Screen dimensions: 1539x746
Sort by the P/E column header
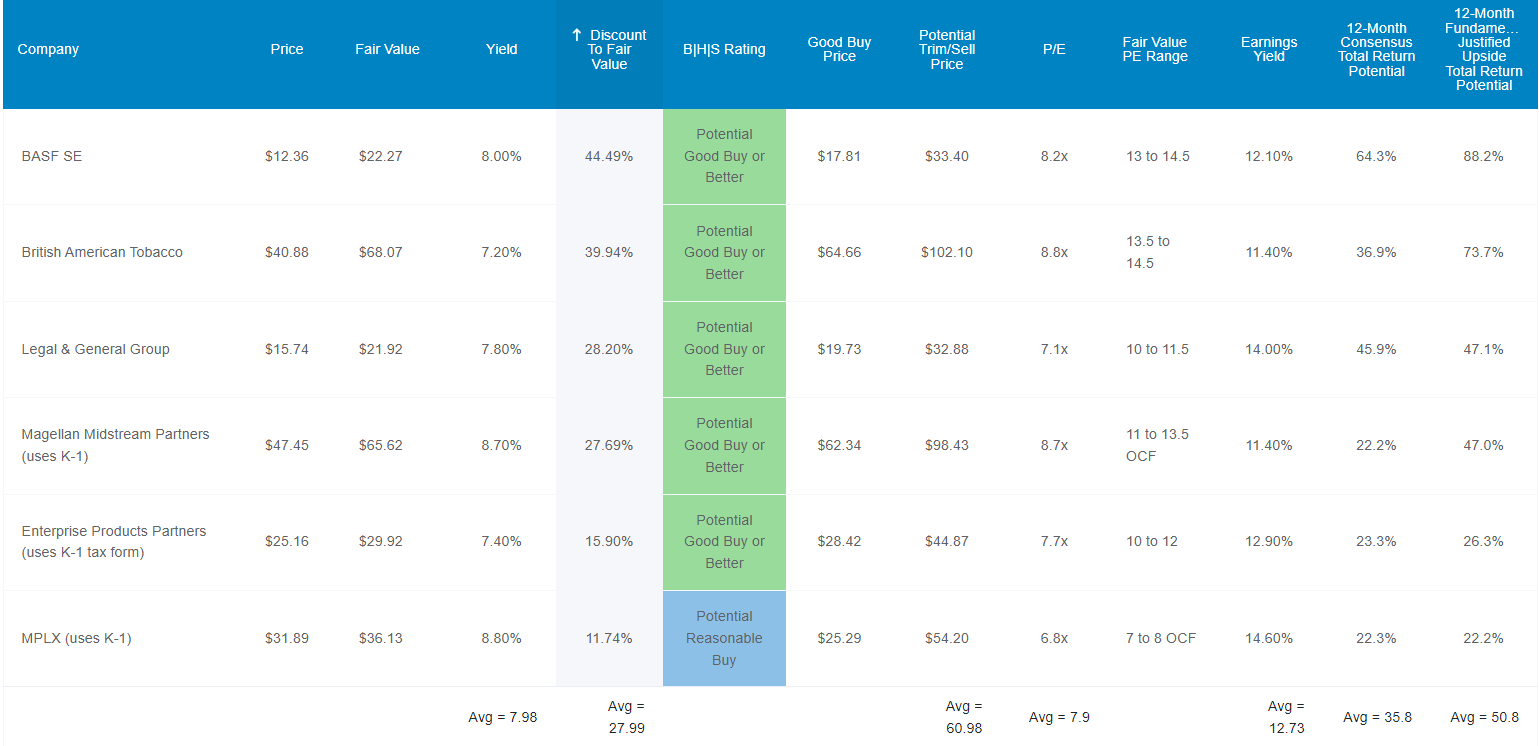[x=1054, y=49]
